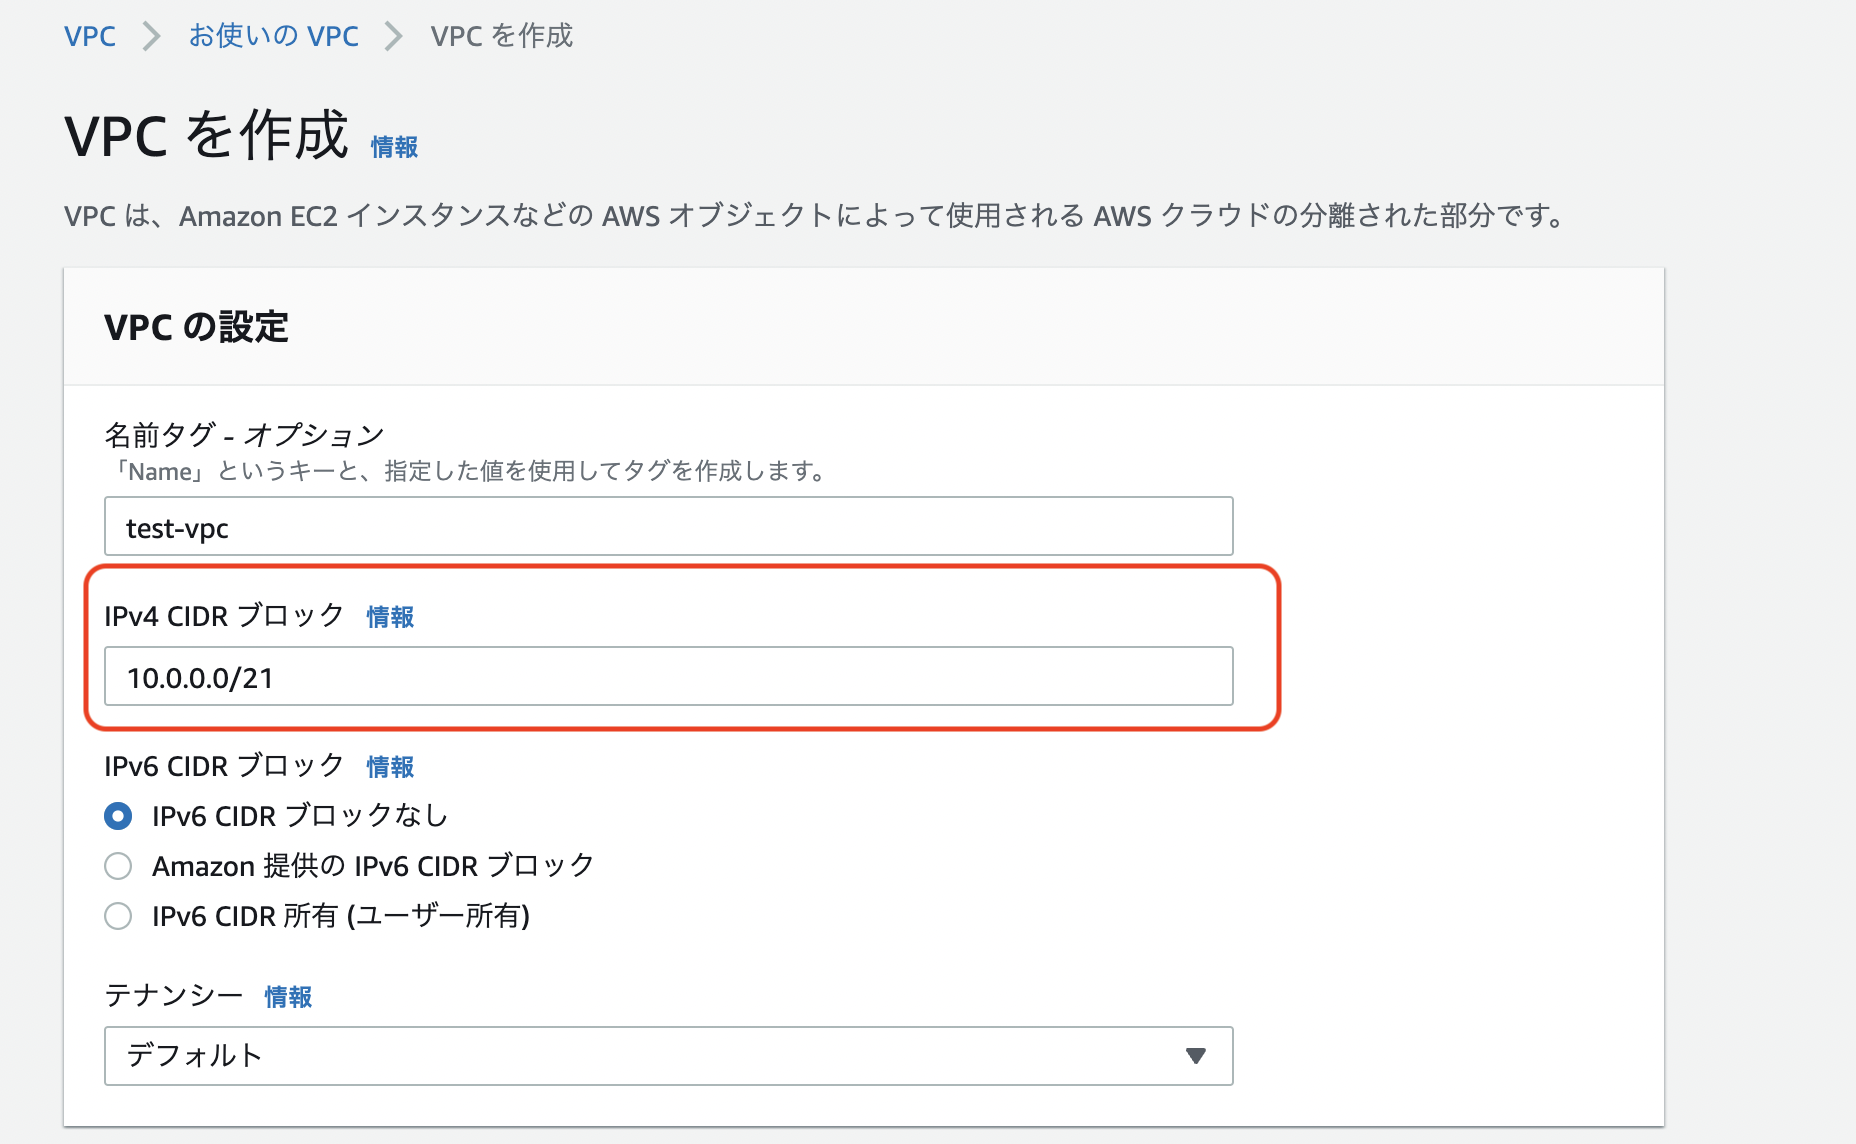Open 情報 help beside IPv6 CIDR ブロック
Screen dimensions: 1856x1144
(390, 766)
